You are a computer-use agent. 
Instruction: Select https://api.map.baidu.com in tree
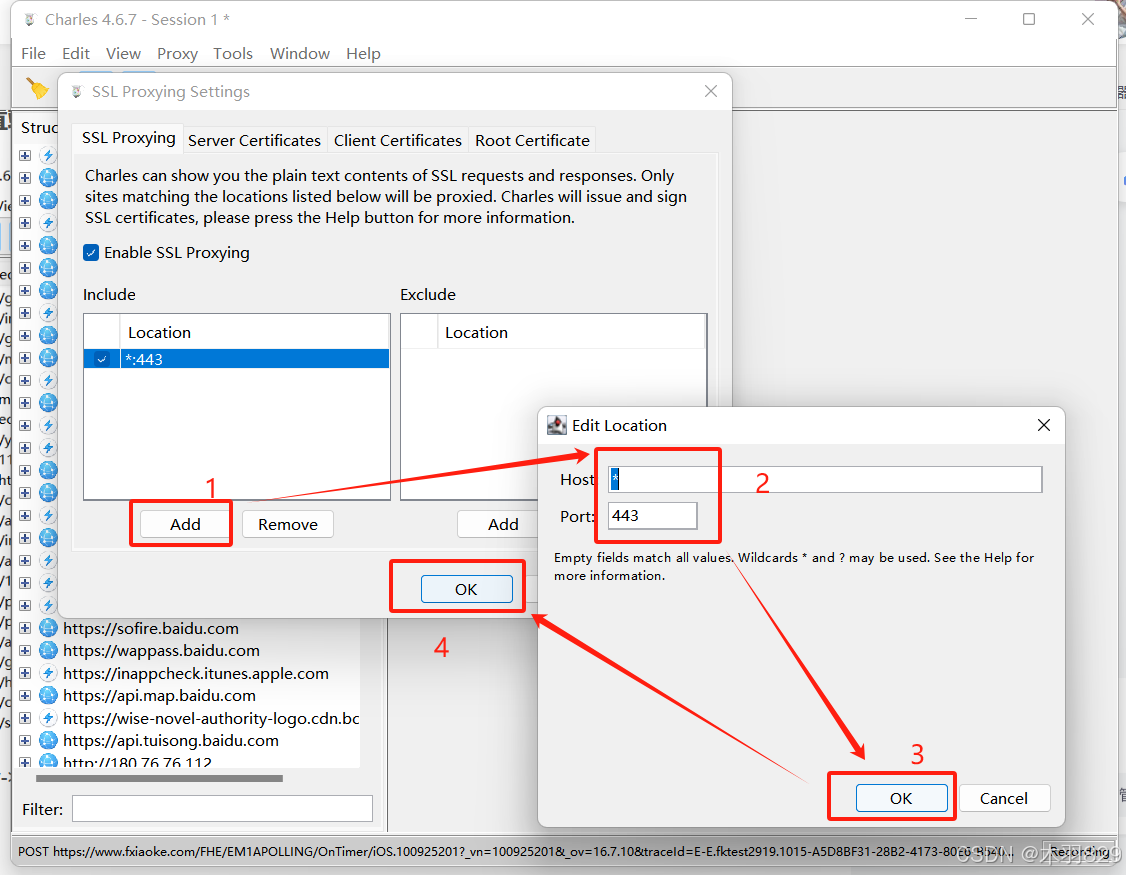pos(159,695)
